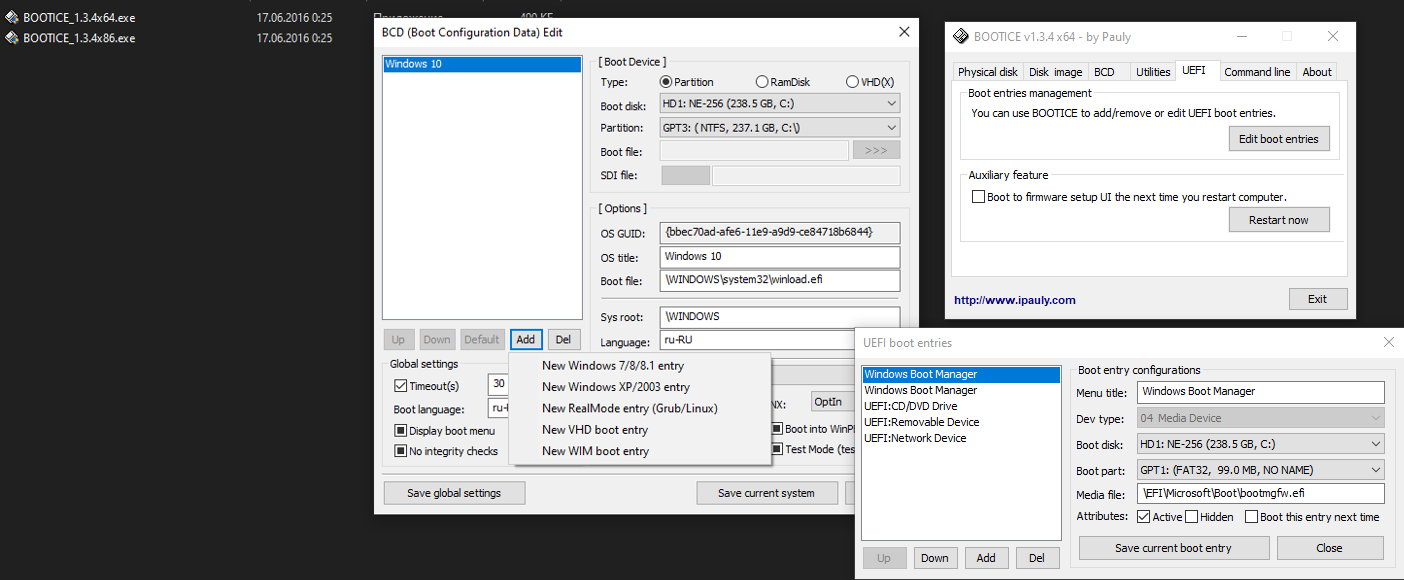Select UEFI:CD/DVD Drive entry

(x=960, y=406)
